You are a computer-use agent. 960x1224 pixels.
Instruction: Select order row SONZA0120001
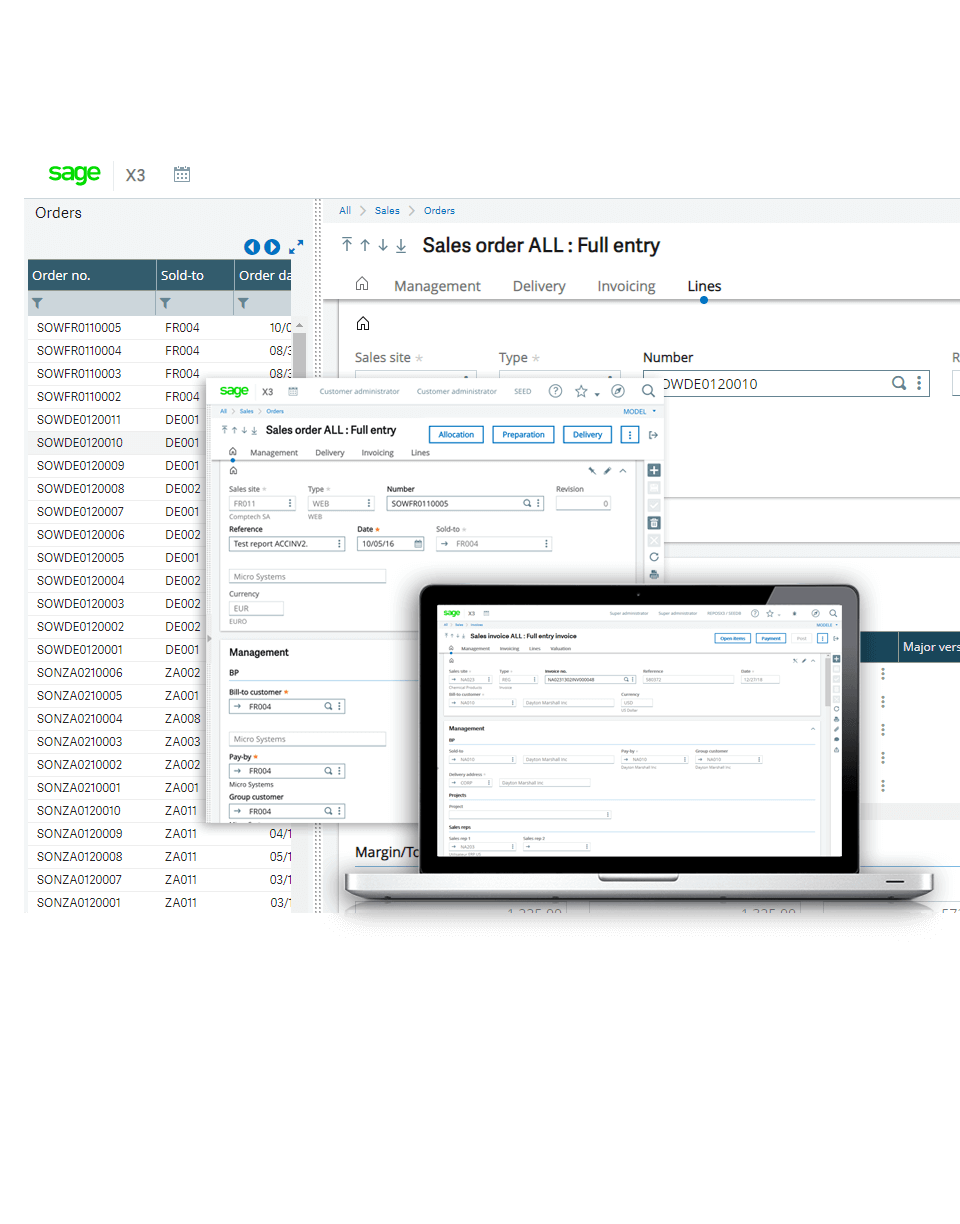[160, 903]
